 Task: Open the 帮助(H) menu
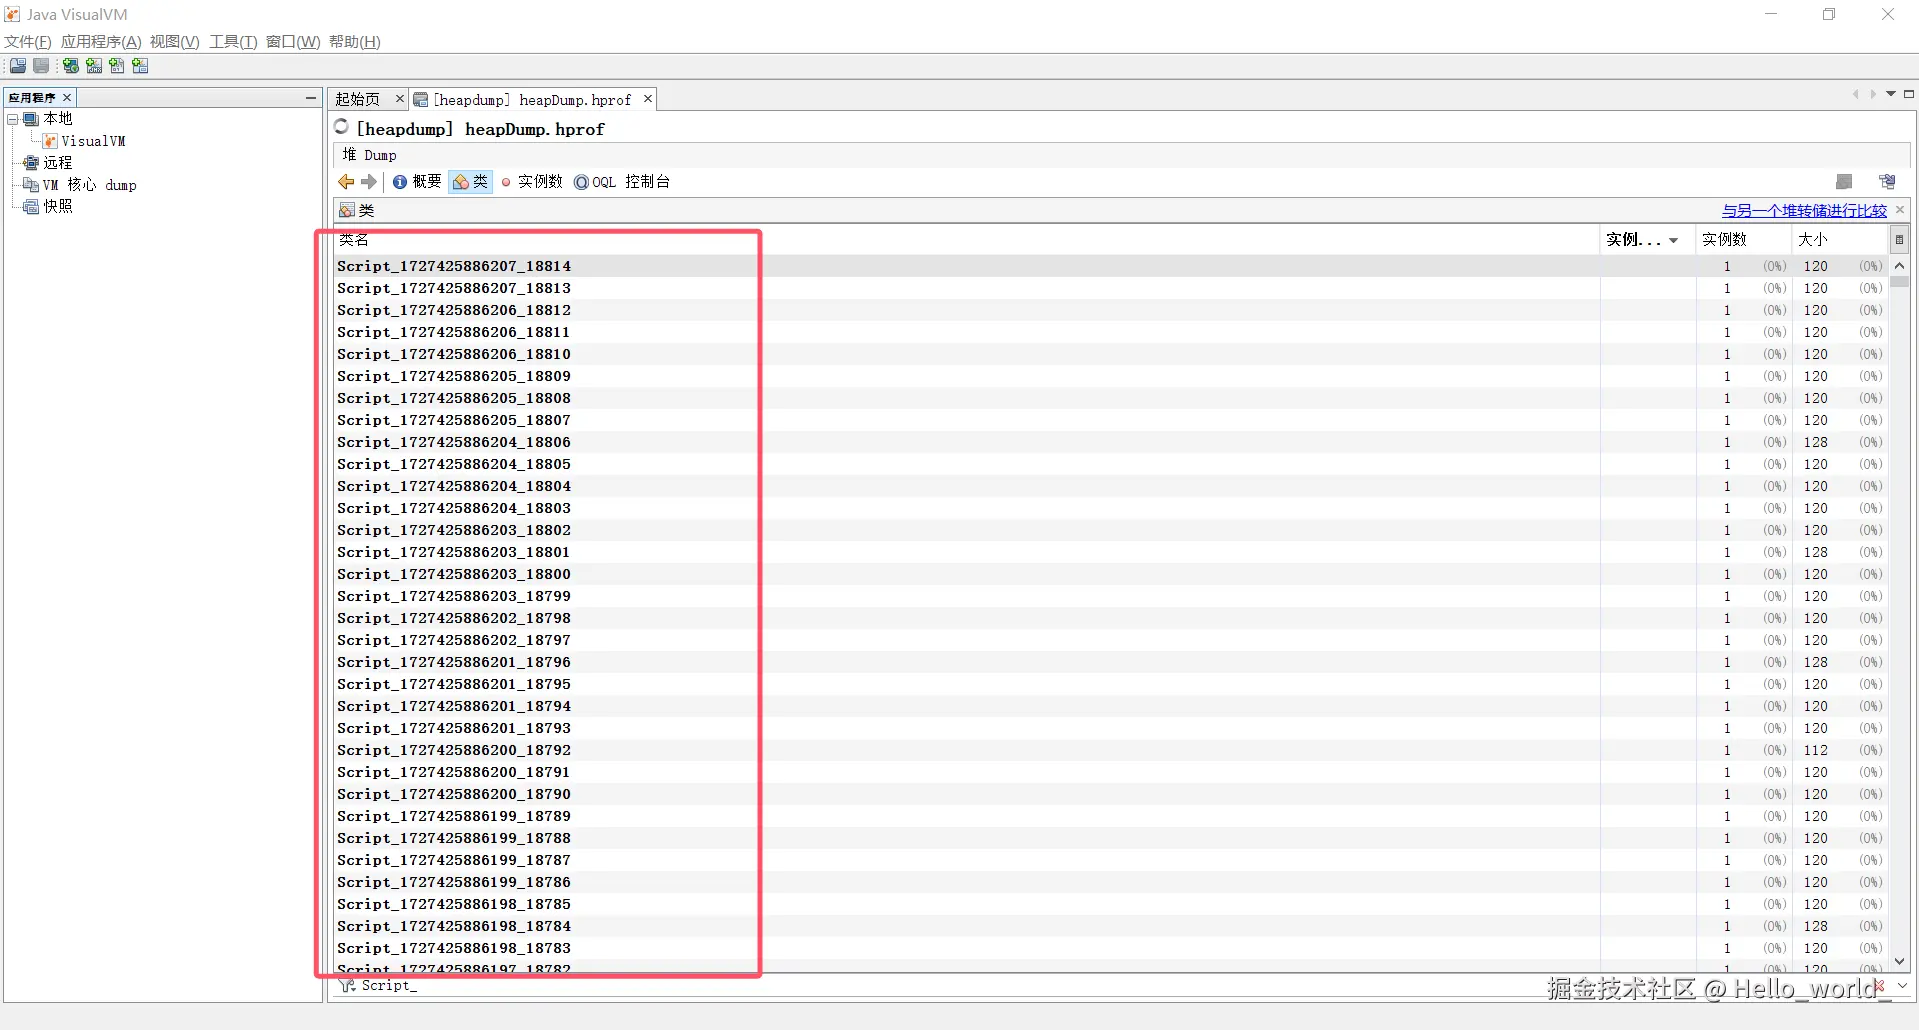point(355,42)
